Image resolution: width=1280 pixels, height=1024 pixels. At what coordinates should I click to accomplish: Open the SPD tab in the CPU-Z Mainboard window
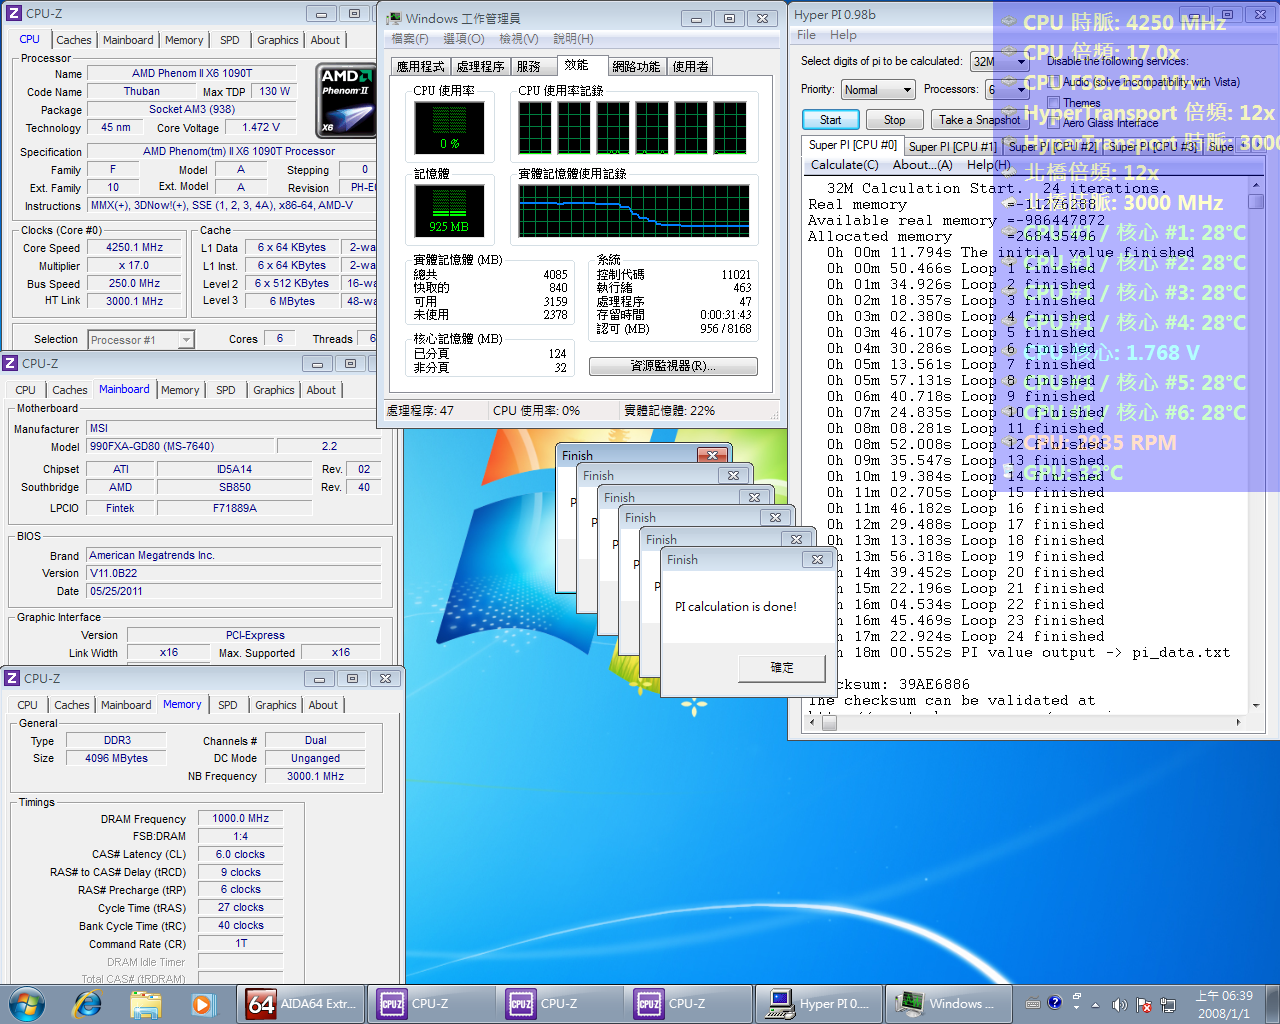[226, 390]
